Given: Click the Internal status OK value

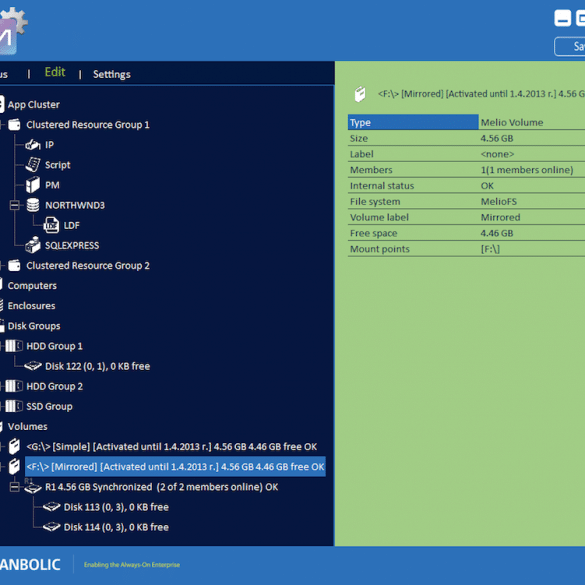Looking at the screenshot, I should (x=487, y=186).
